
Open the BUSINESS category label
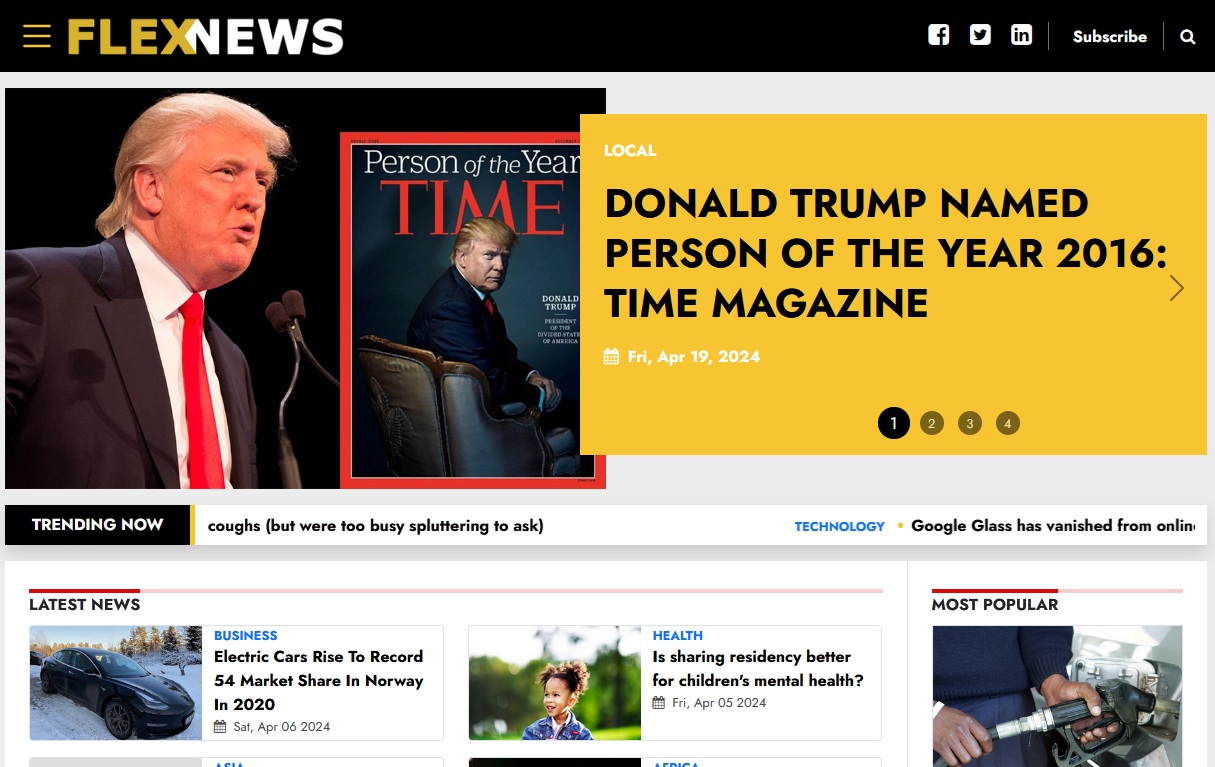click(x=245, y=635)
